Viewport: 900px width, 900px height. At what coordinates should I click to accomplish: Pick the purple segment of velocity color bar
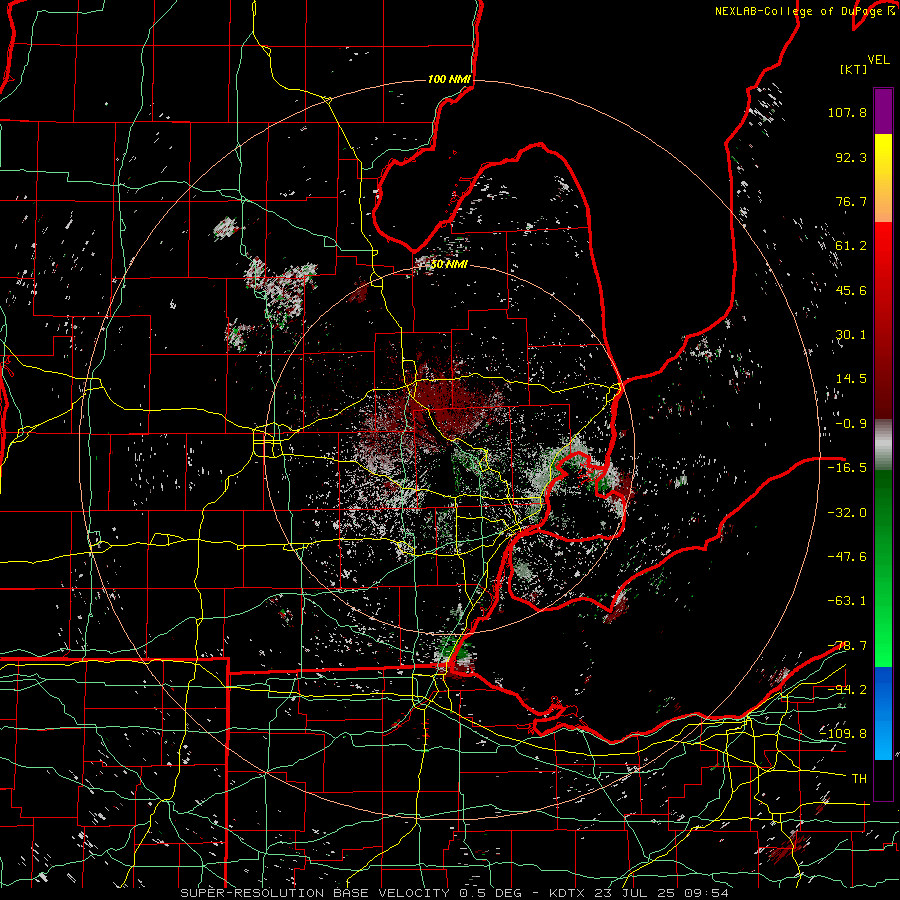[883, 111]
